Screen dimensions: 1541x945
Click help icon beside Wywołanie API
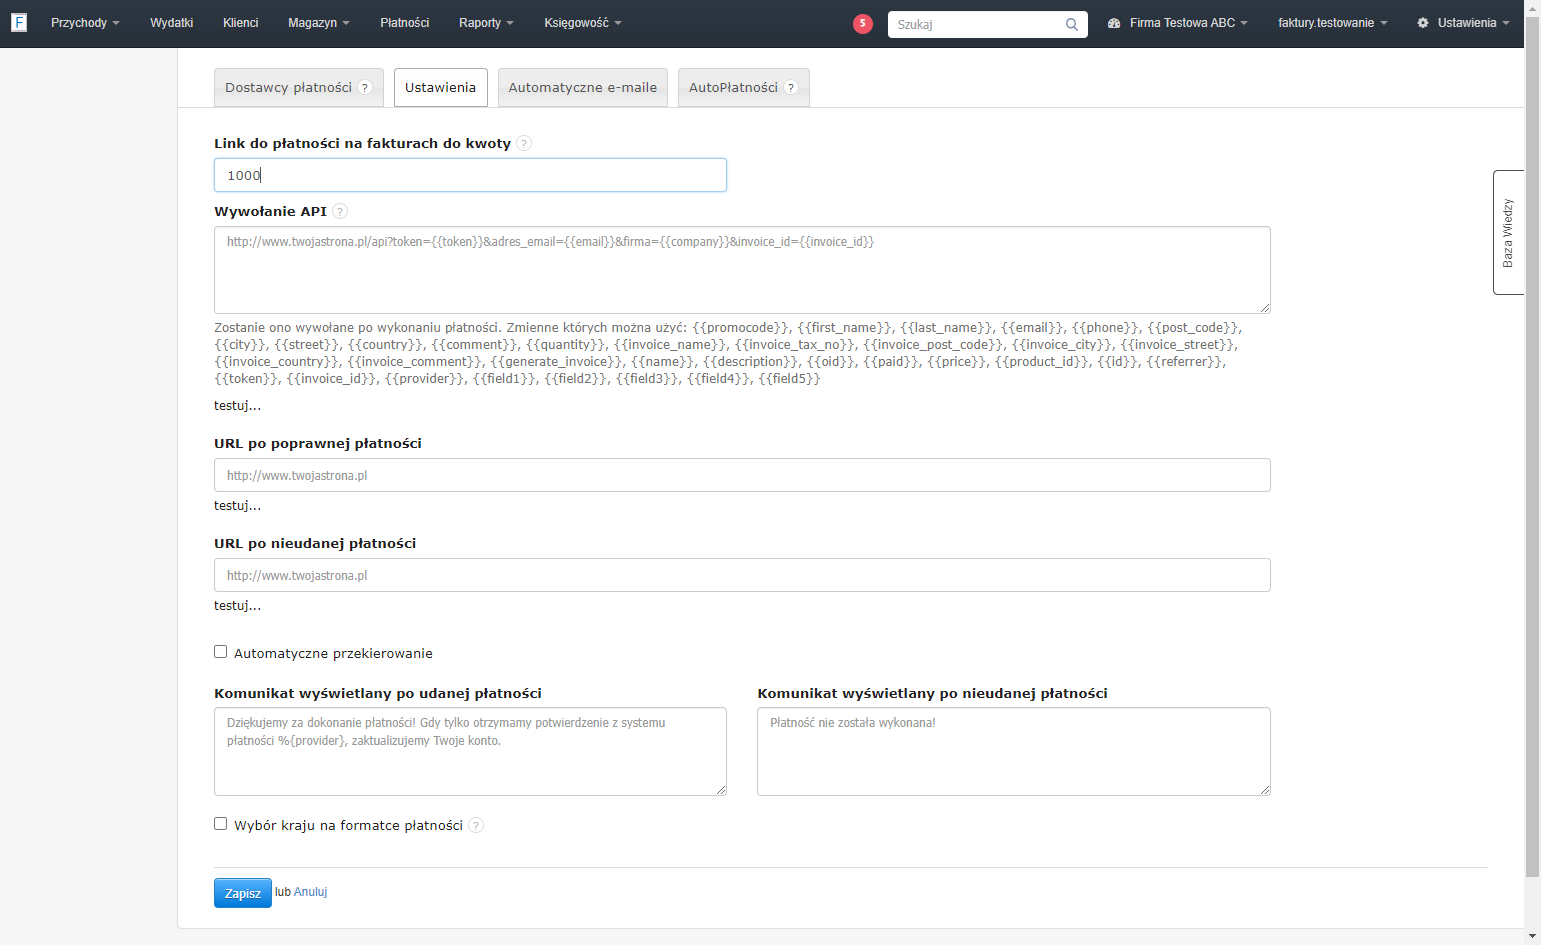(340, 212)
